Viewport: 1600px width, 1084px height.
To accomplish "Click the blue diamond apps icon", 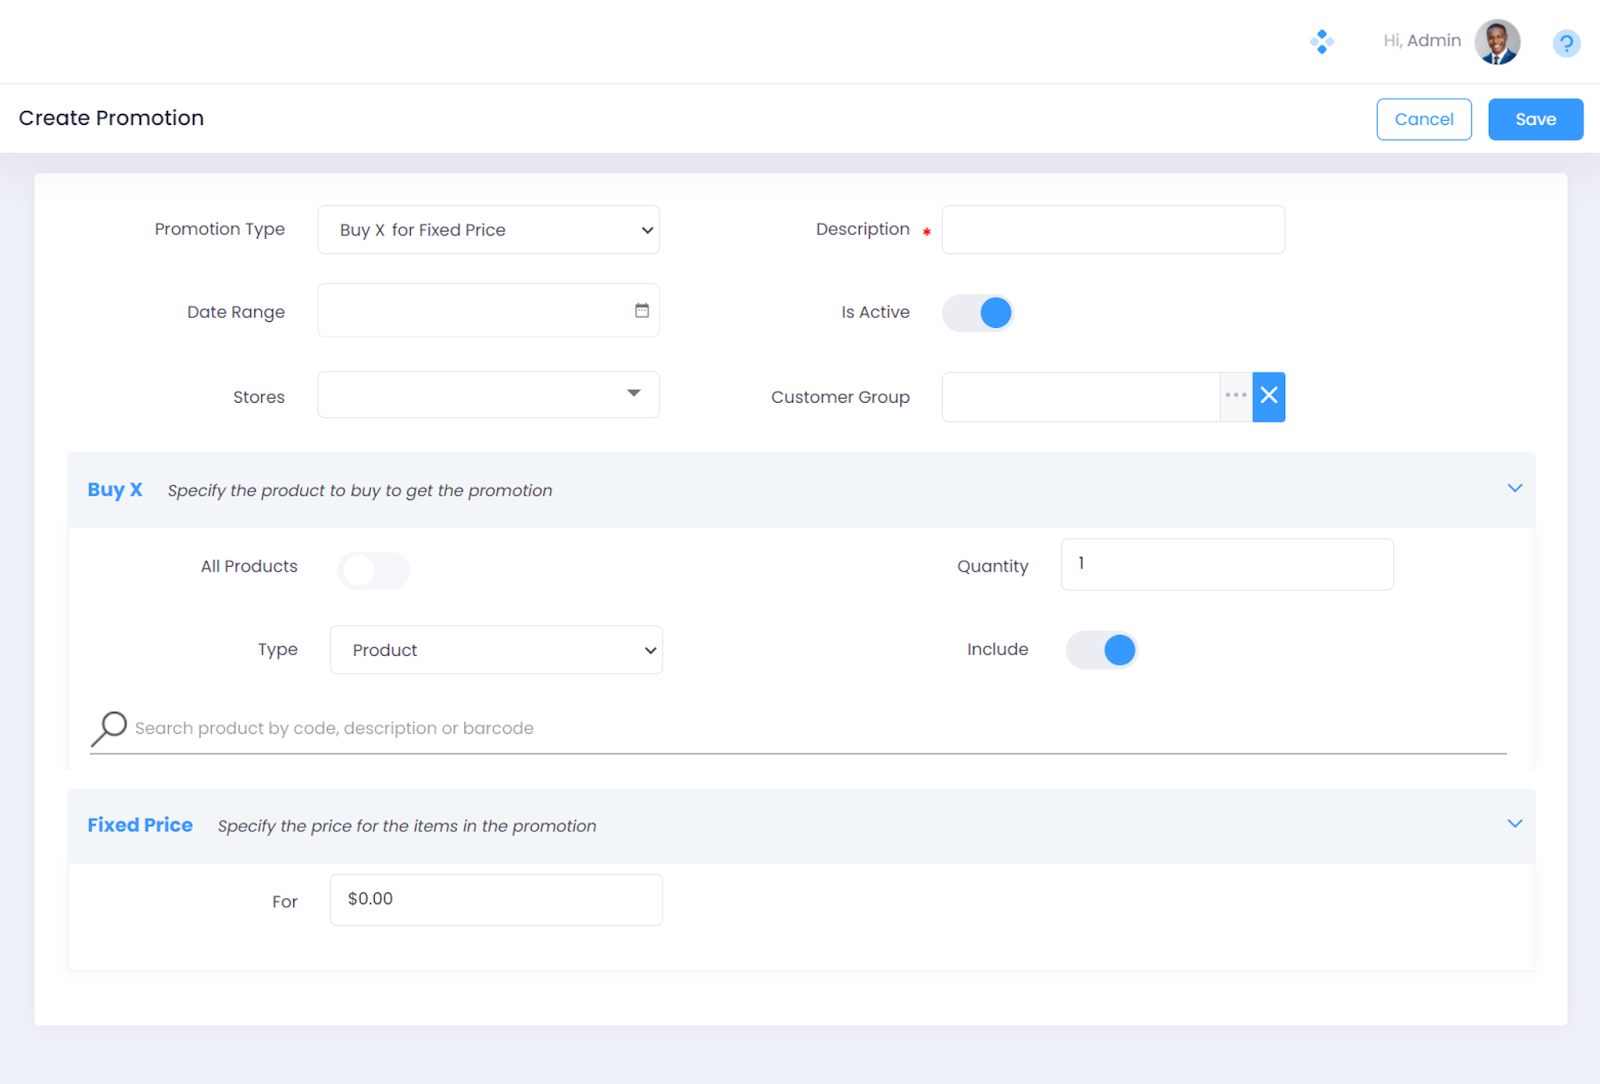I will click(1321, 41).
